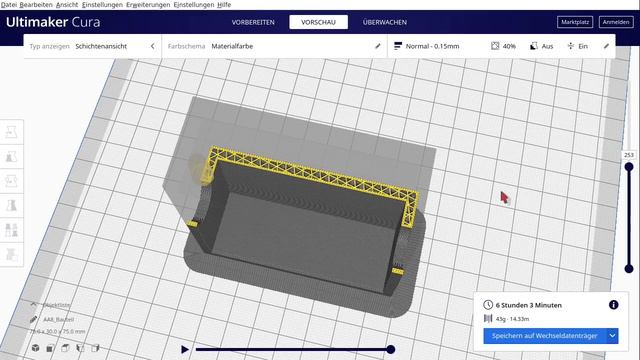The width and height of the screenshot is (640, 360).
Task: Click the layer height profile icon
Action: 398,46
